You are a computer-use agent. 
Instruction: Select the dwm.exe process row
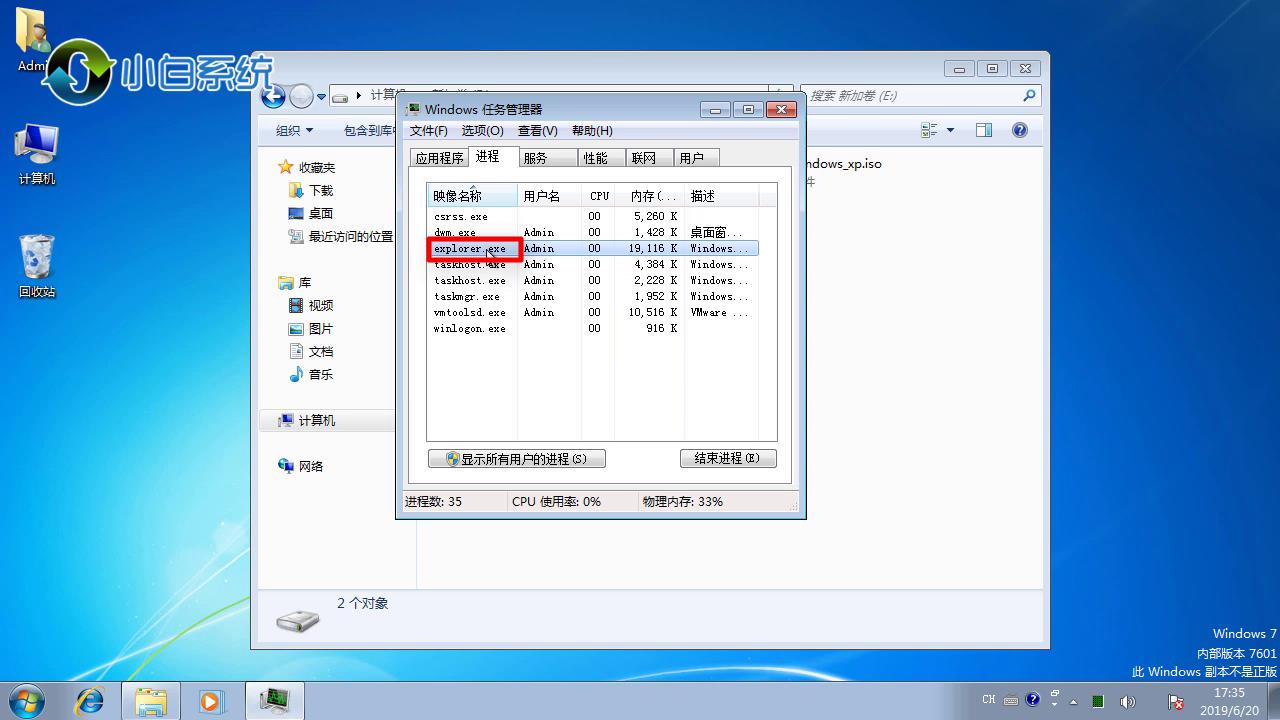(593, 232)
